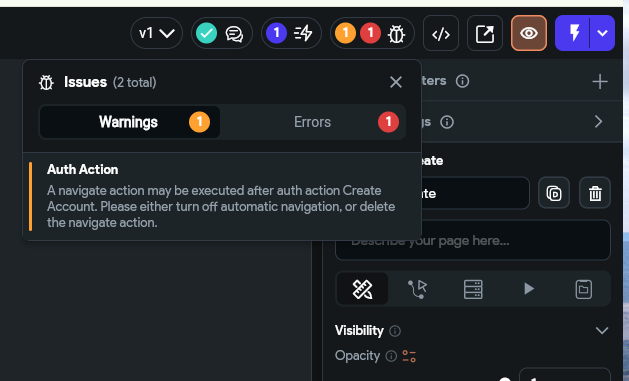Click the Opacity value field

(x=565, y=375)
